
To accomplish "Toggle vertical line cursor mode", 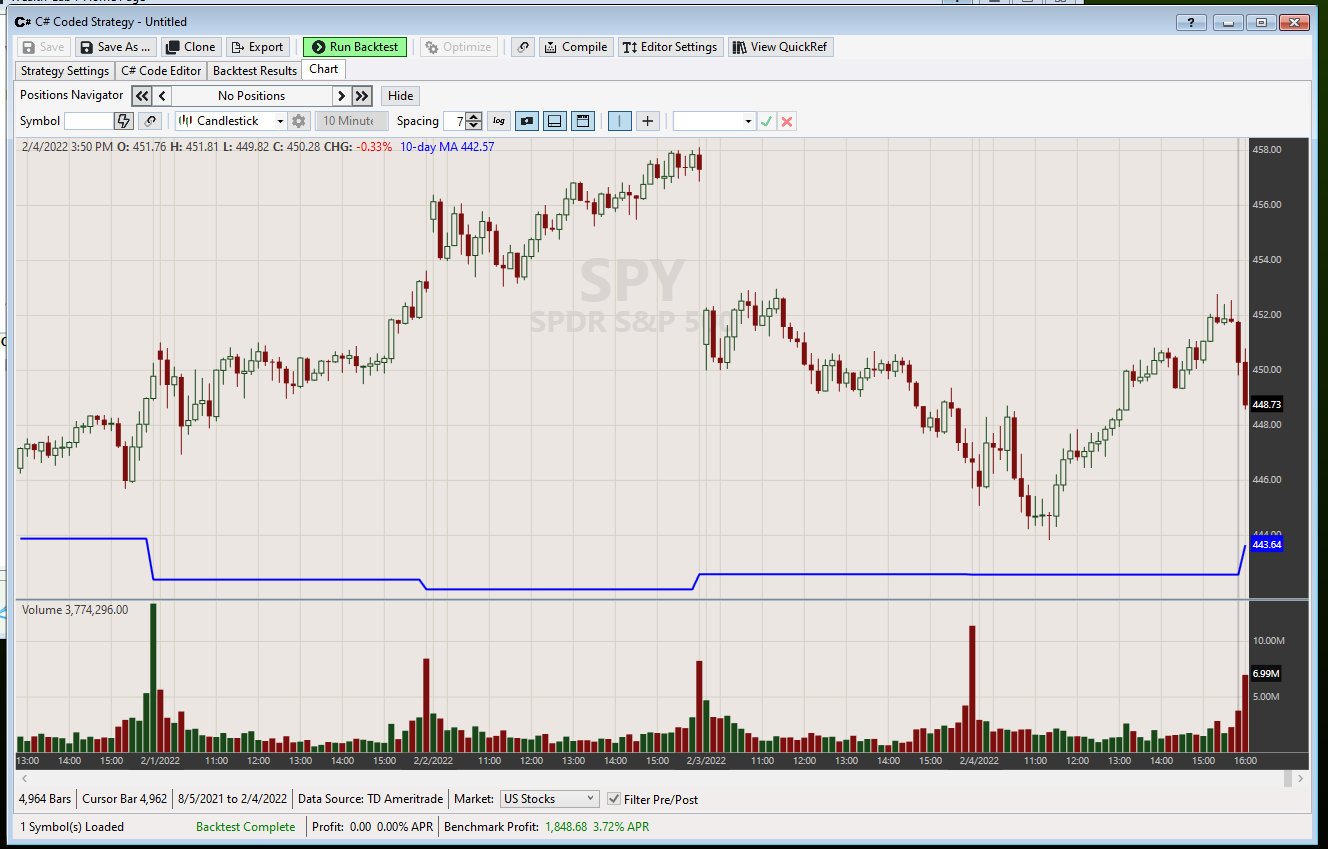I will click(x=619, y=121).
